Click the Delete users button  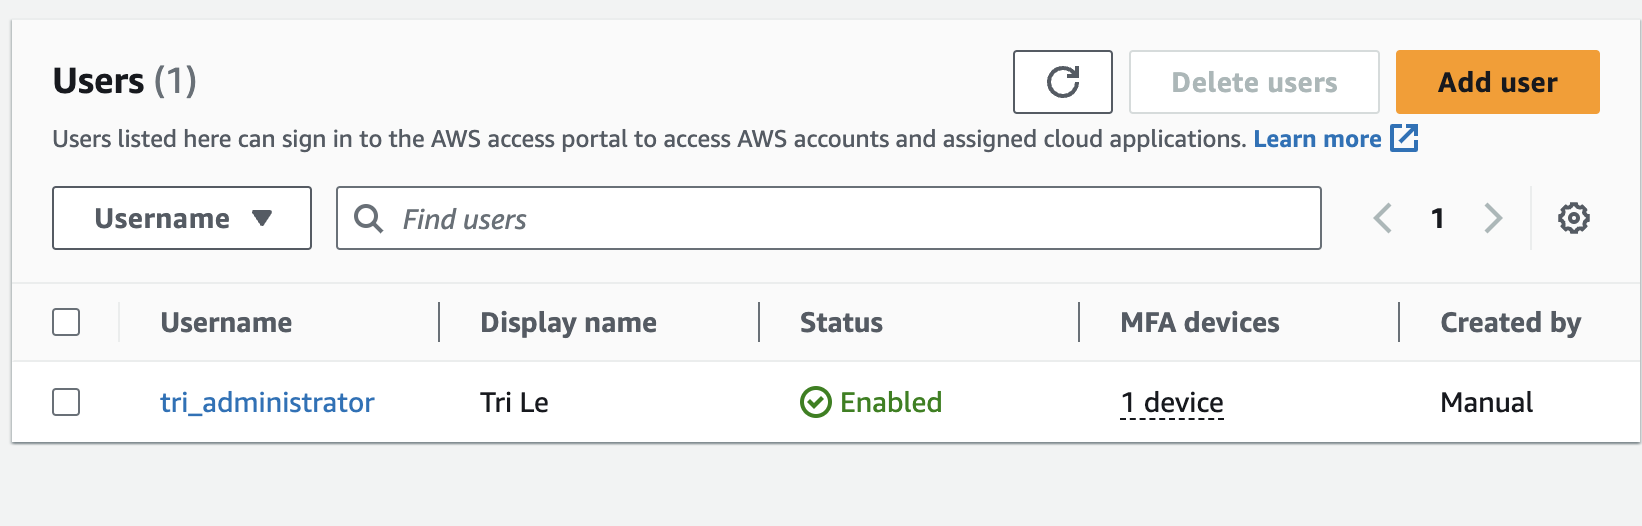pyautogui.click(x=1254, y=82)
